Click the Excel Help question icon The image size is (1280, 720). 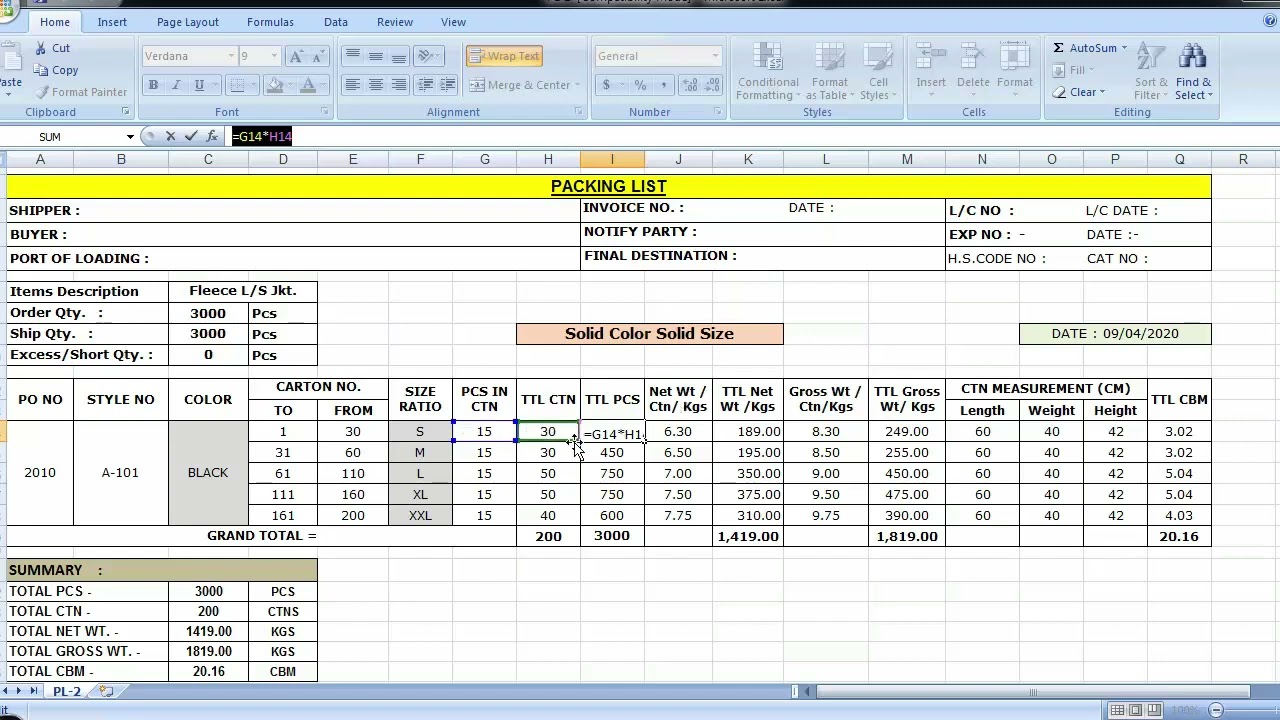click(x=1271, y=21)
